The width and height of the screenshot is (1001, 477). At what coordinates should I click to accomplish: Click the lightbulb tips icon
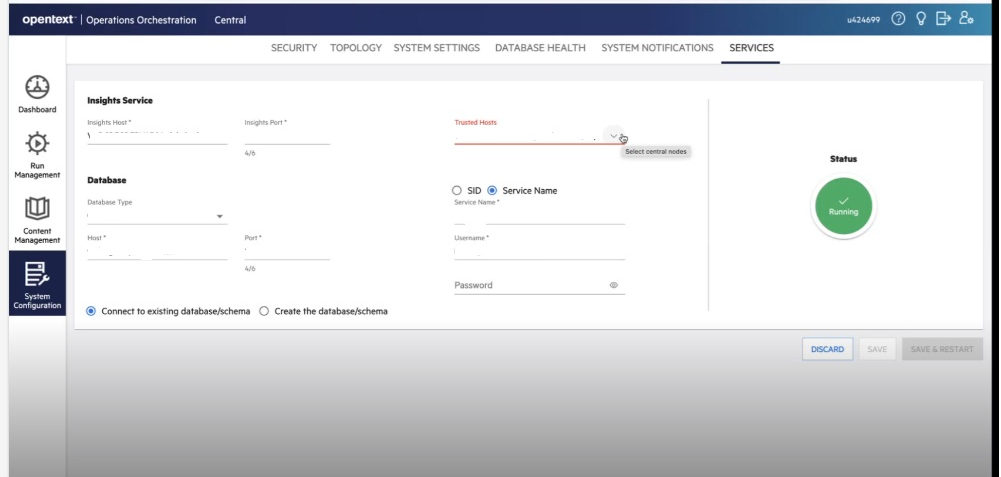pyautogui.click(x=921, y=19)
